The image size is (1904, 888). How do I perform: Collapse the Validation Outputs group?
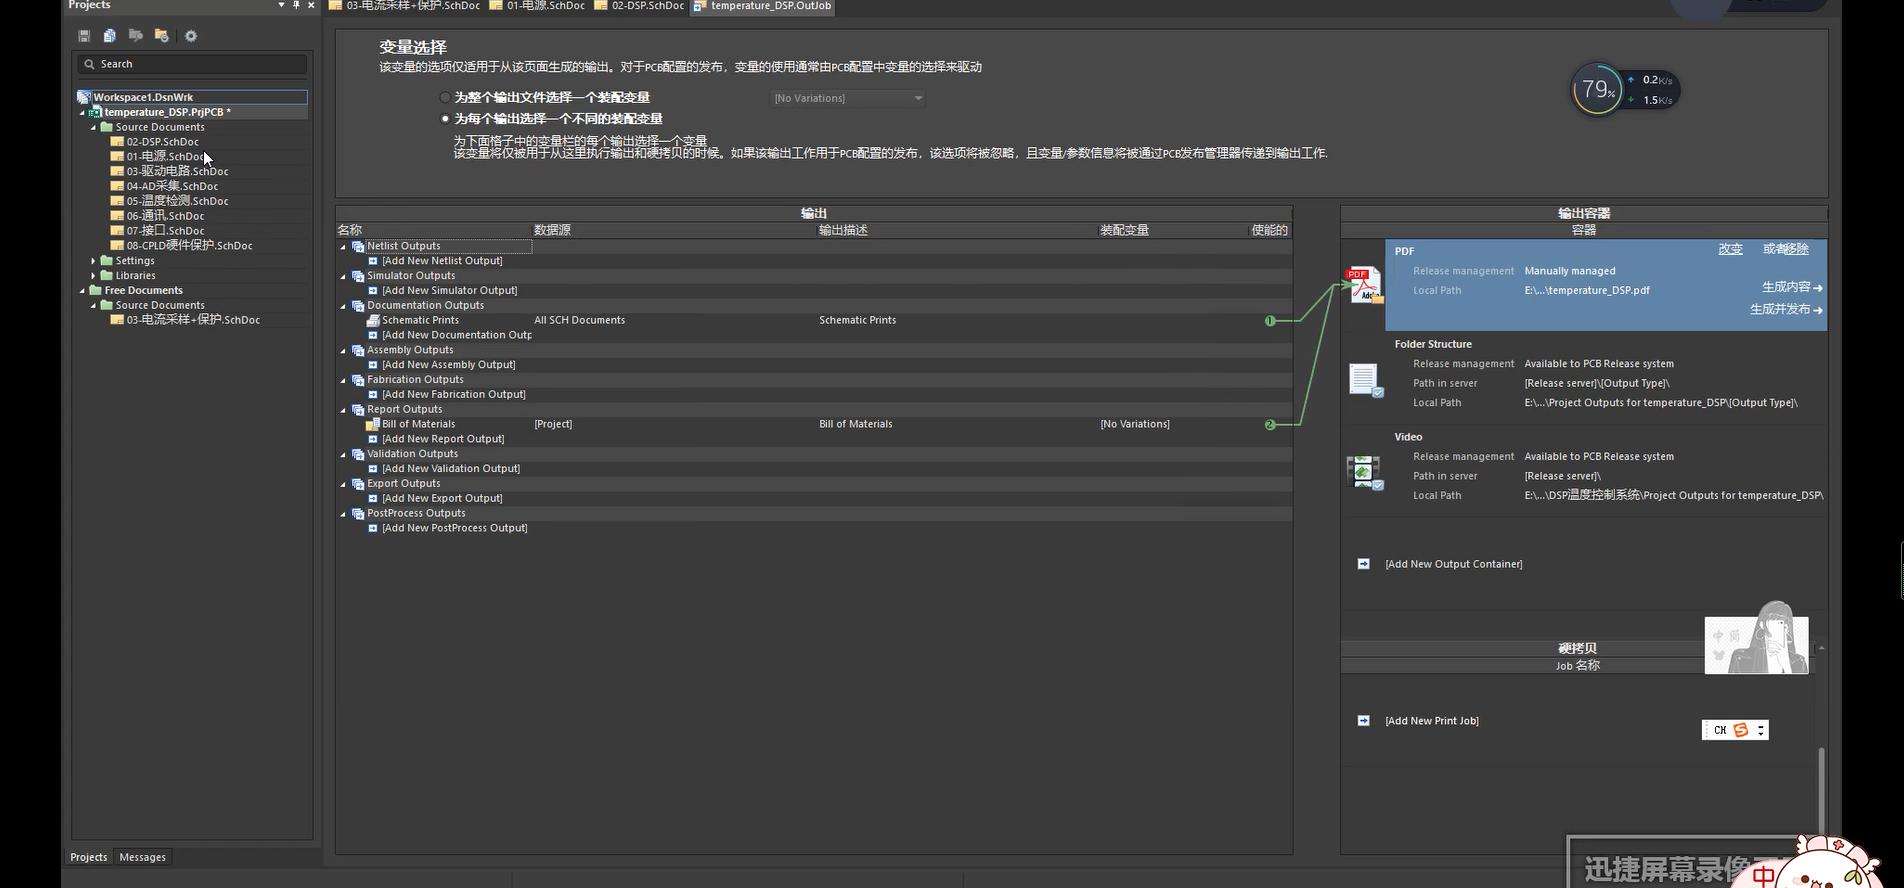(x=343, y=454)
